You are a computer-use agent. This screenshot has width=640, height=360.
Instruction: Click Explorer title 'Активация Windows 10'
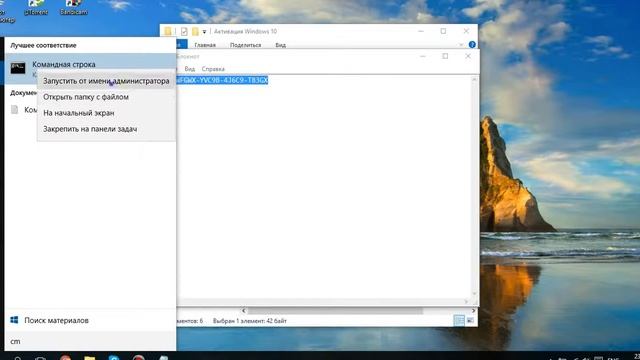tap(245, 31)
